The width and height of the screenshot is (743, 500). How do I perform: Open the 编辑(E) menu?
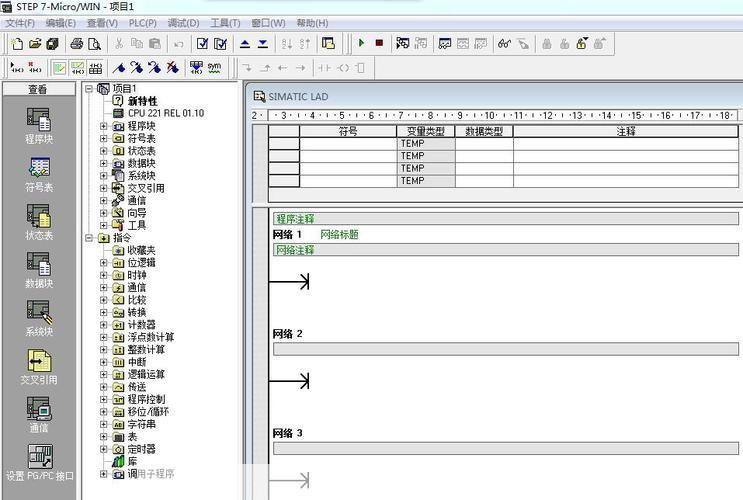61,23
